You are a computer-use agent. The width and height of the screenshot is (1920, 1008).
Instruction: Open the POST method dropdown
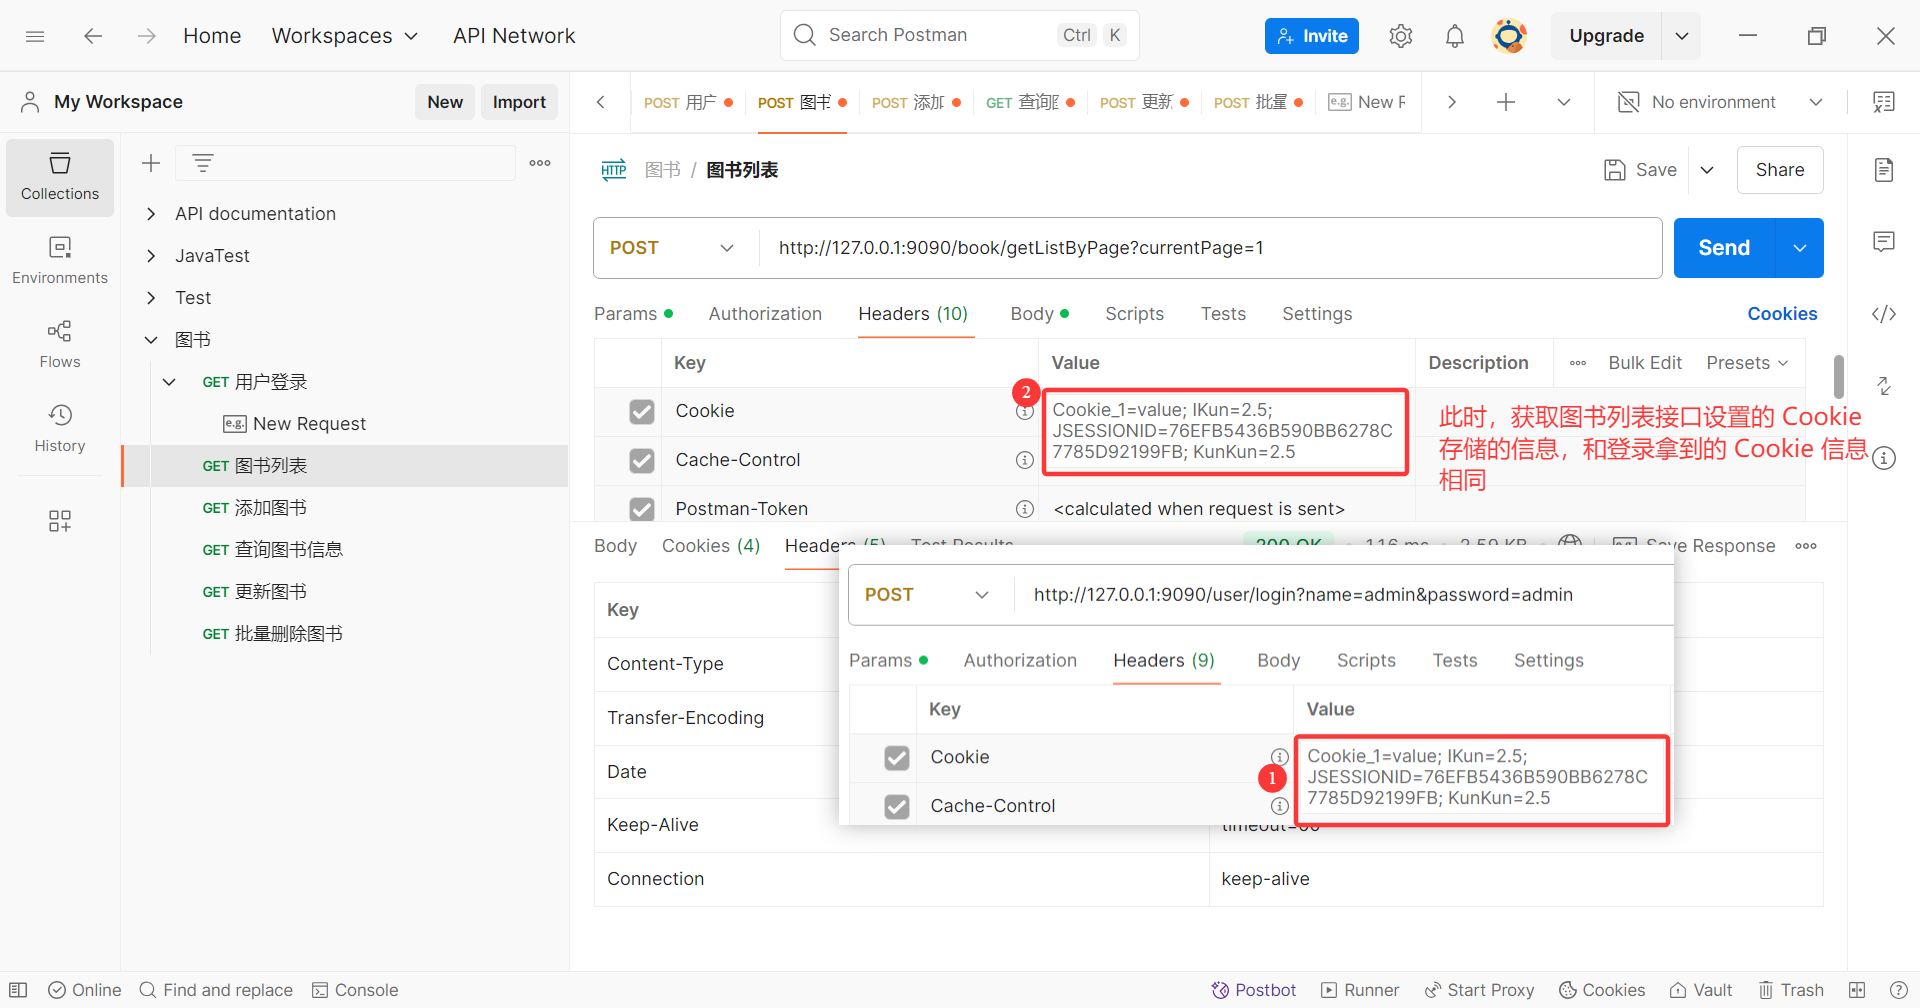click(673, 248)
